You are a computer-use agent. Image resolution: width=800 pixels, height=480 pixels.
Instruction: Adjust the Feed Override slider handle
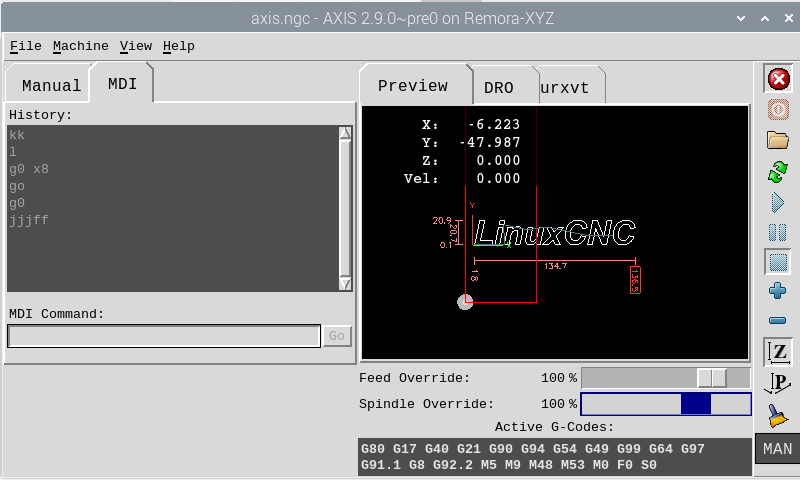pyautogui.click(x=712, y=378)
